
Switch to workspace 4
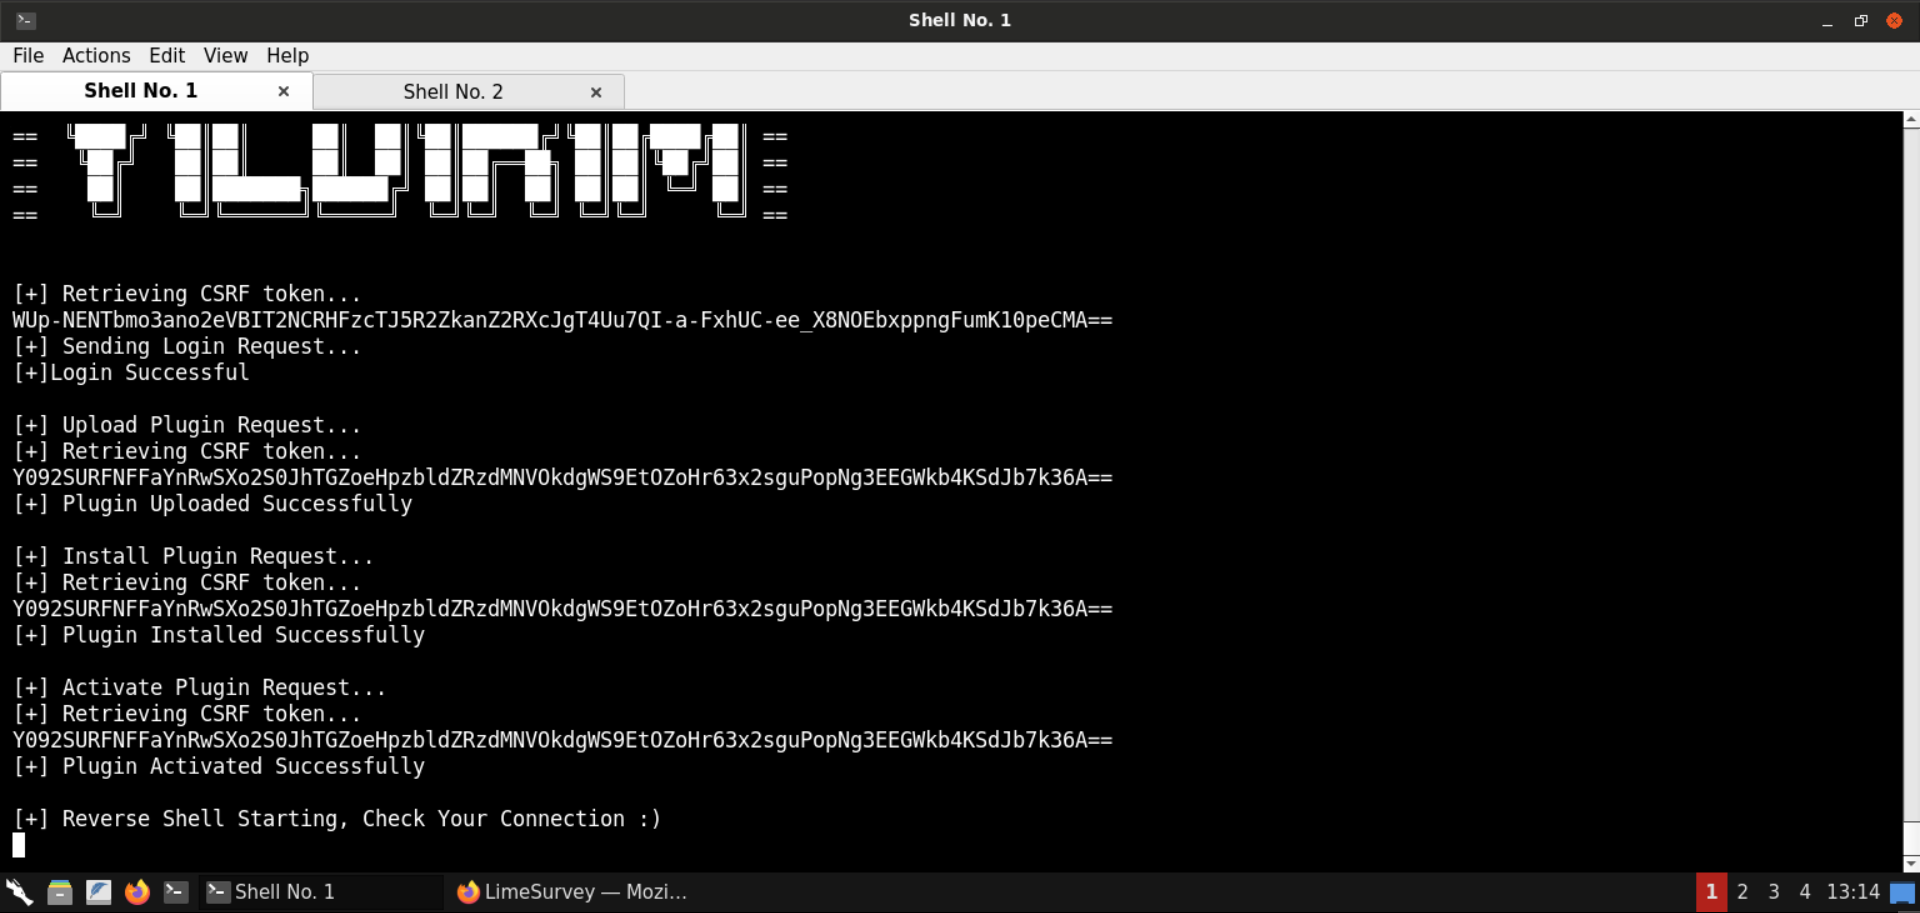1805,892
